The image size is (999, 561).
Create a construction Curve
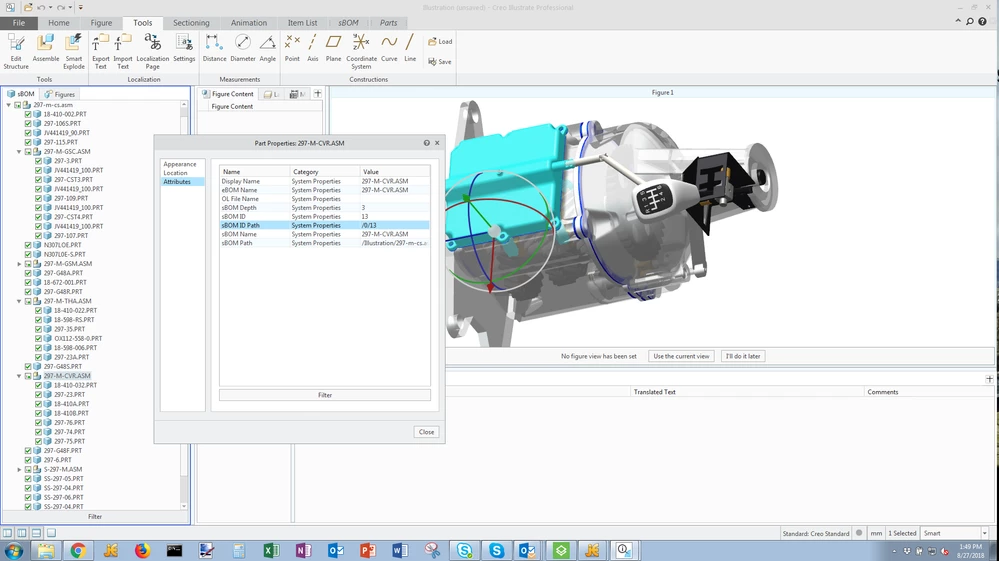point(389,48)
